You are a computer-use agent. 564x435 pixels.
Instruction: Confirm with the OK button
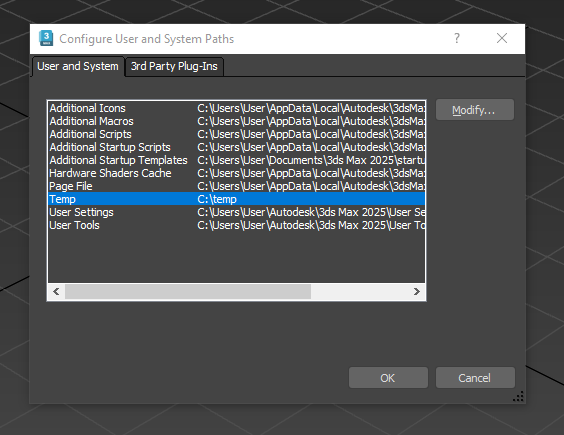coord(388,378)
